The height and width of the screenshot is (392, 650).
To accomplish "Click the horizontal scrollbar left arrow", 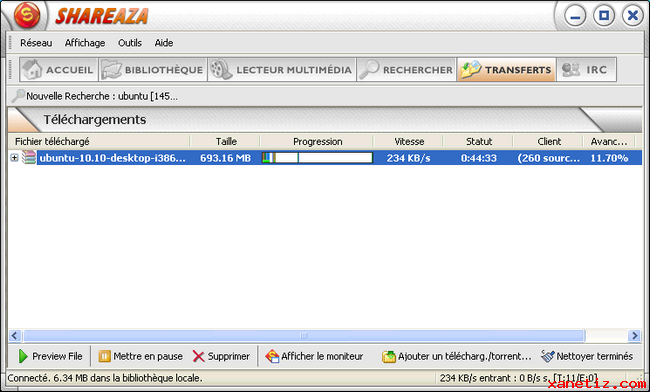I will click(x=15, y=336).
